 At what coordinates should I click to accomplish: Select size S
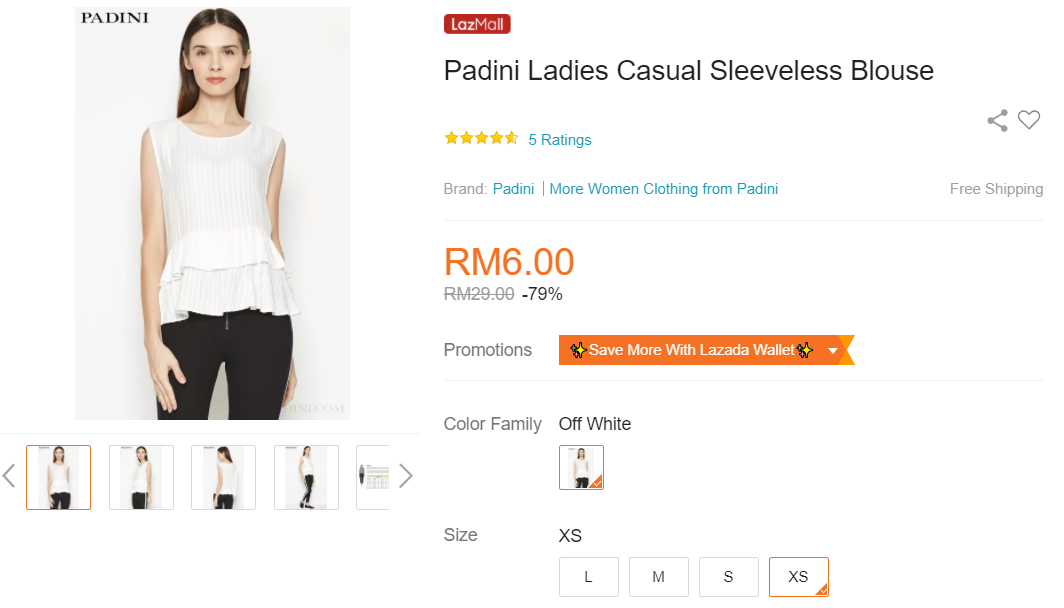pyautogui.click(x=728, y=577)
